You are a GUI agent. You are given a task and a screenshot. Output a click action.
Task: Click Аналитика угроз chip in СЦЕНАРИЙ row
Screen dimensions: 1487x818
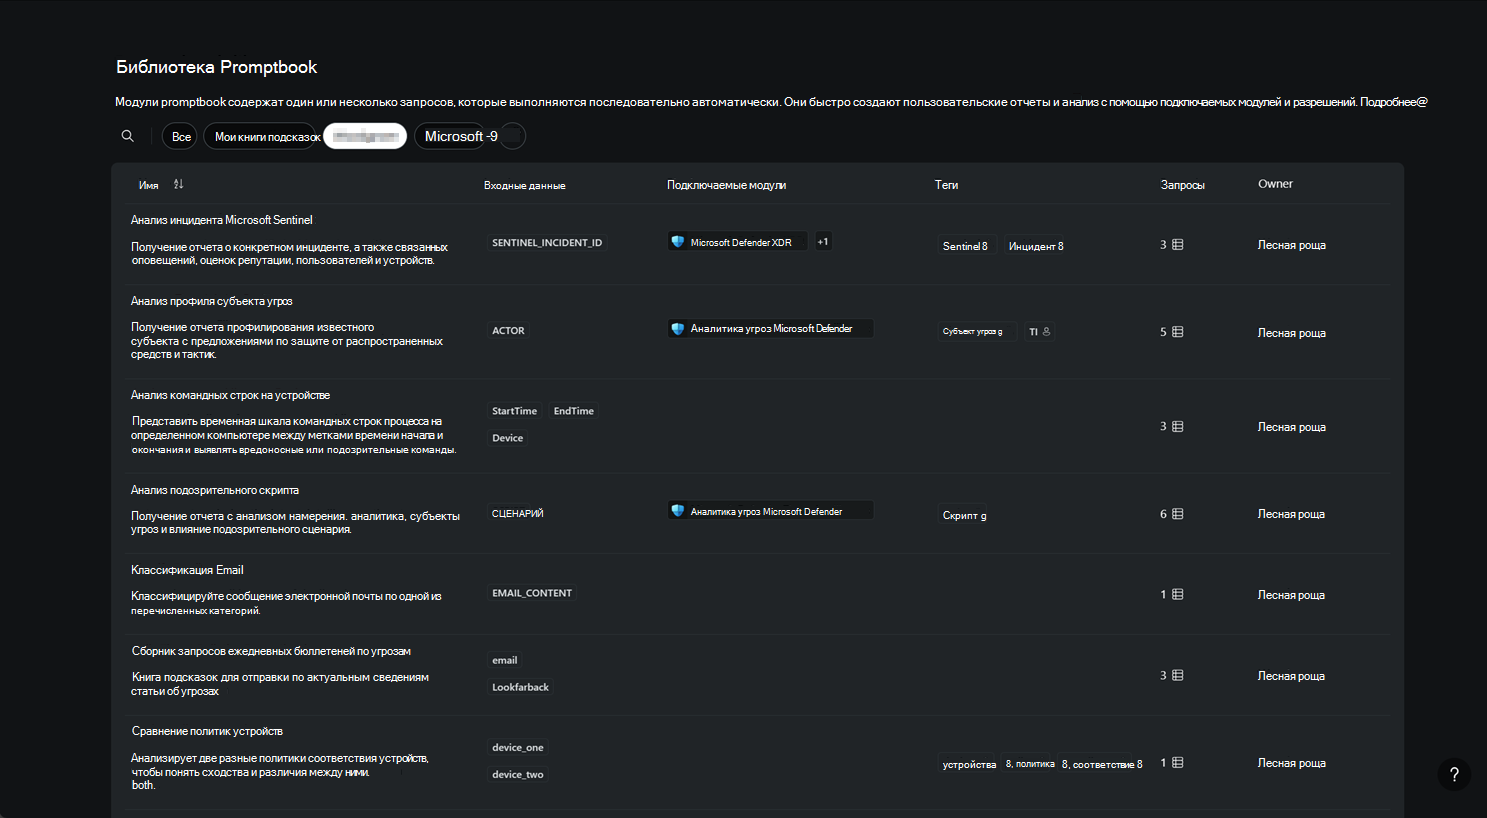[x=770, y=511]
